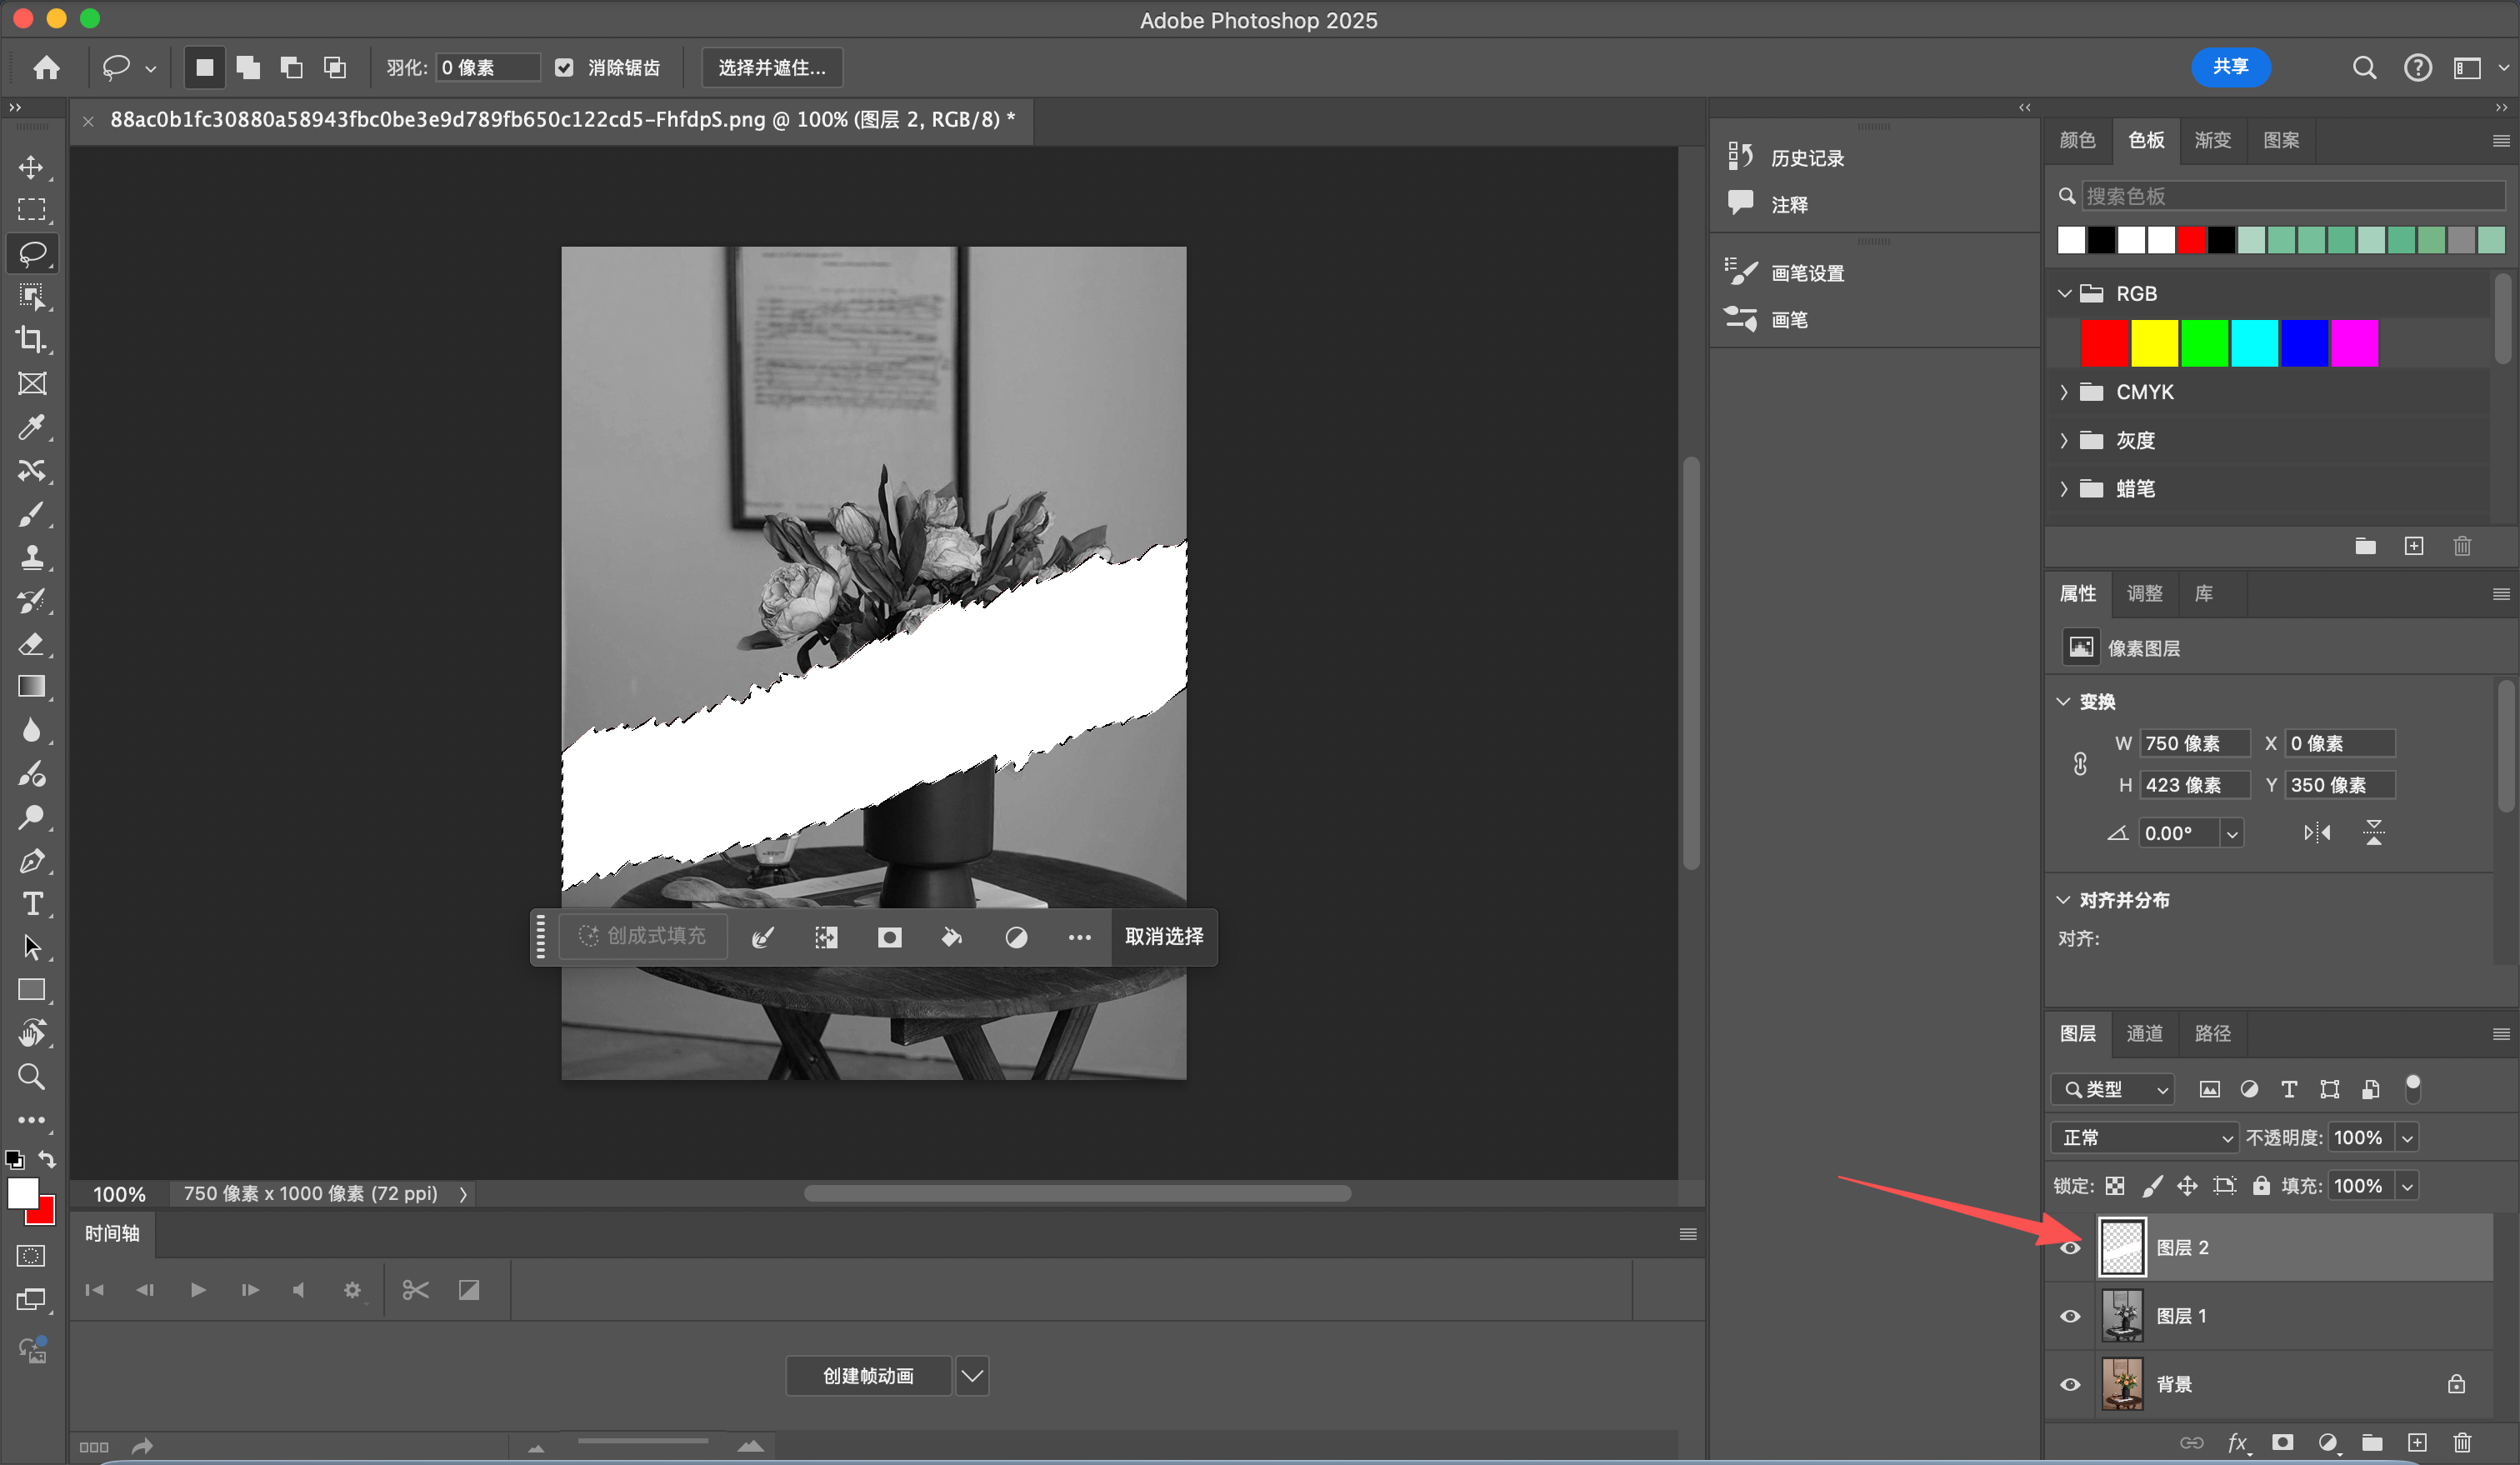
Task: Select the Brush tool
Action: [x=32, y=514]
